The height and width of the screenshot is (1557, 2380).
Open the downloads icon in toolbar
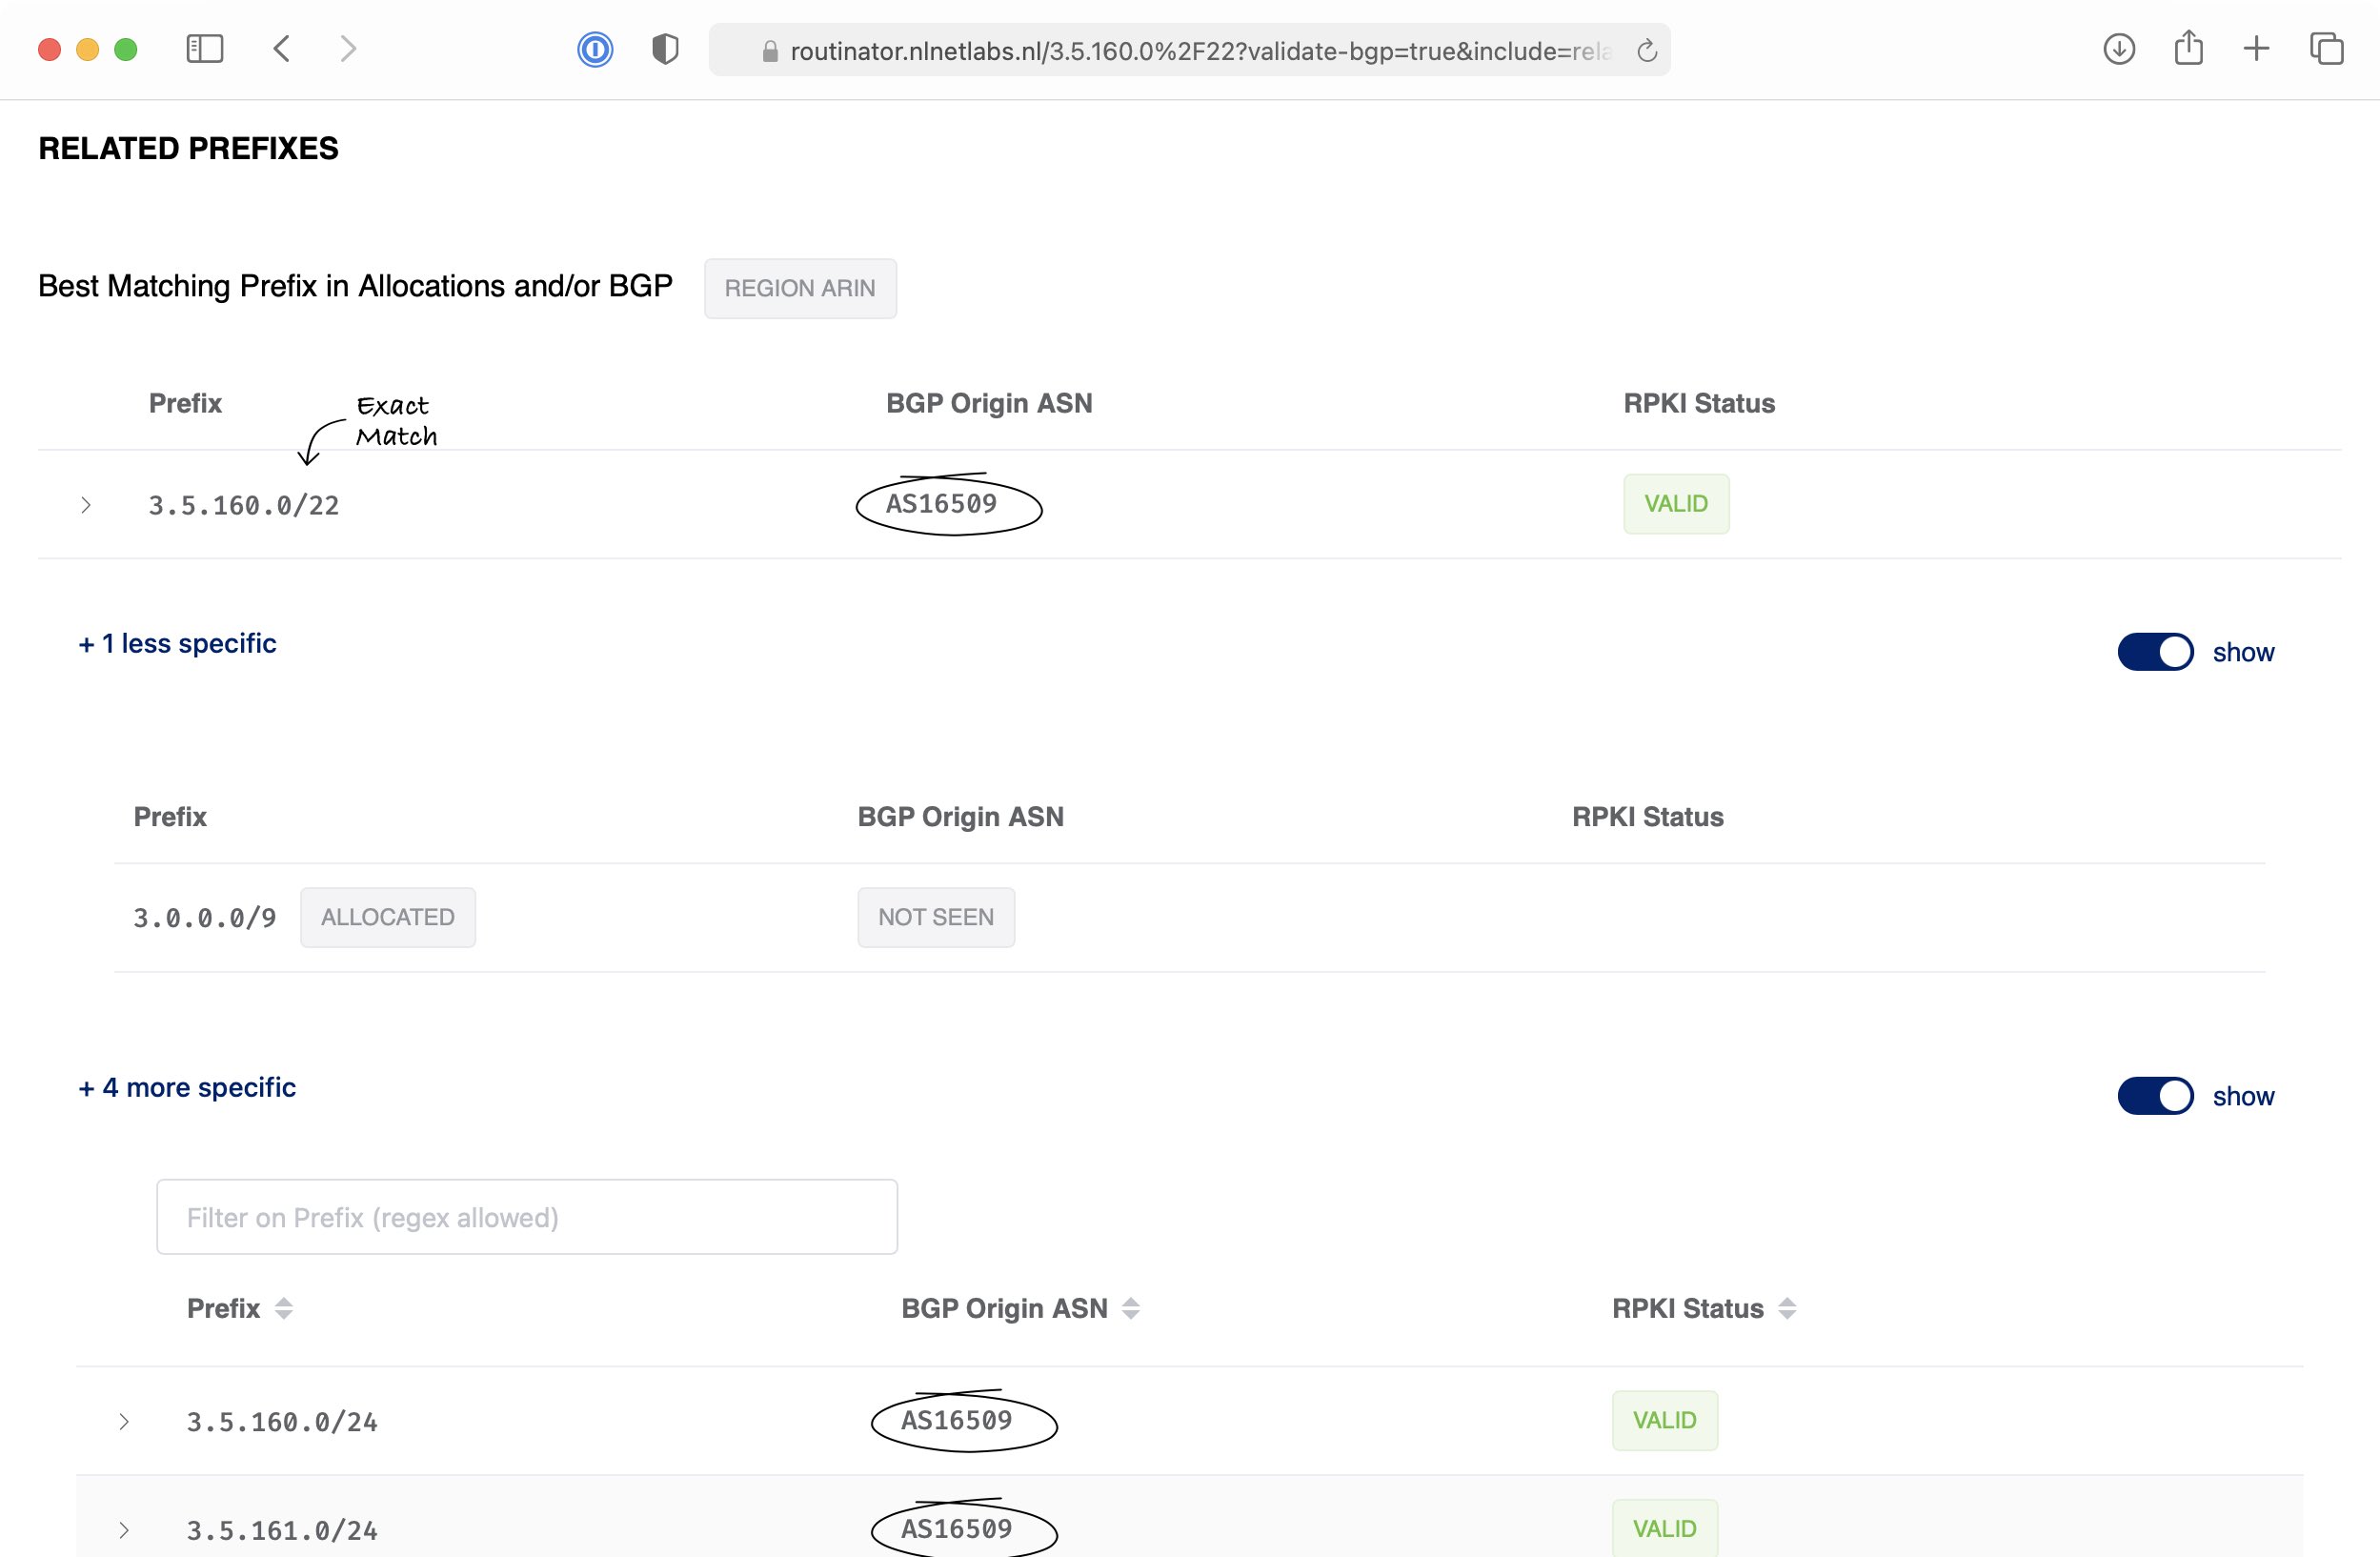pos(2119,49)
